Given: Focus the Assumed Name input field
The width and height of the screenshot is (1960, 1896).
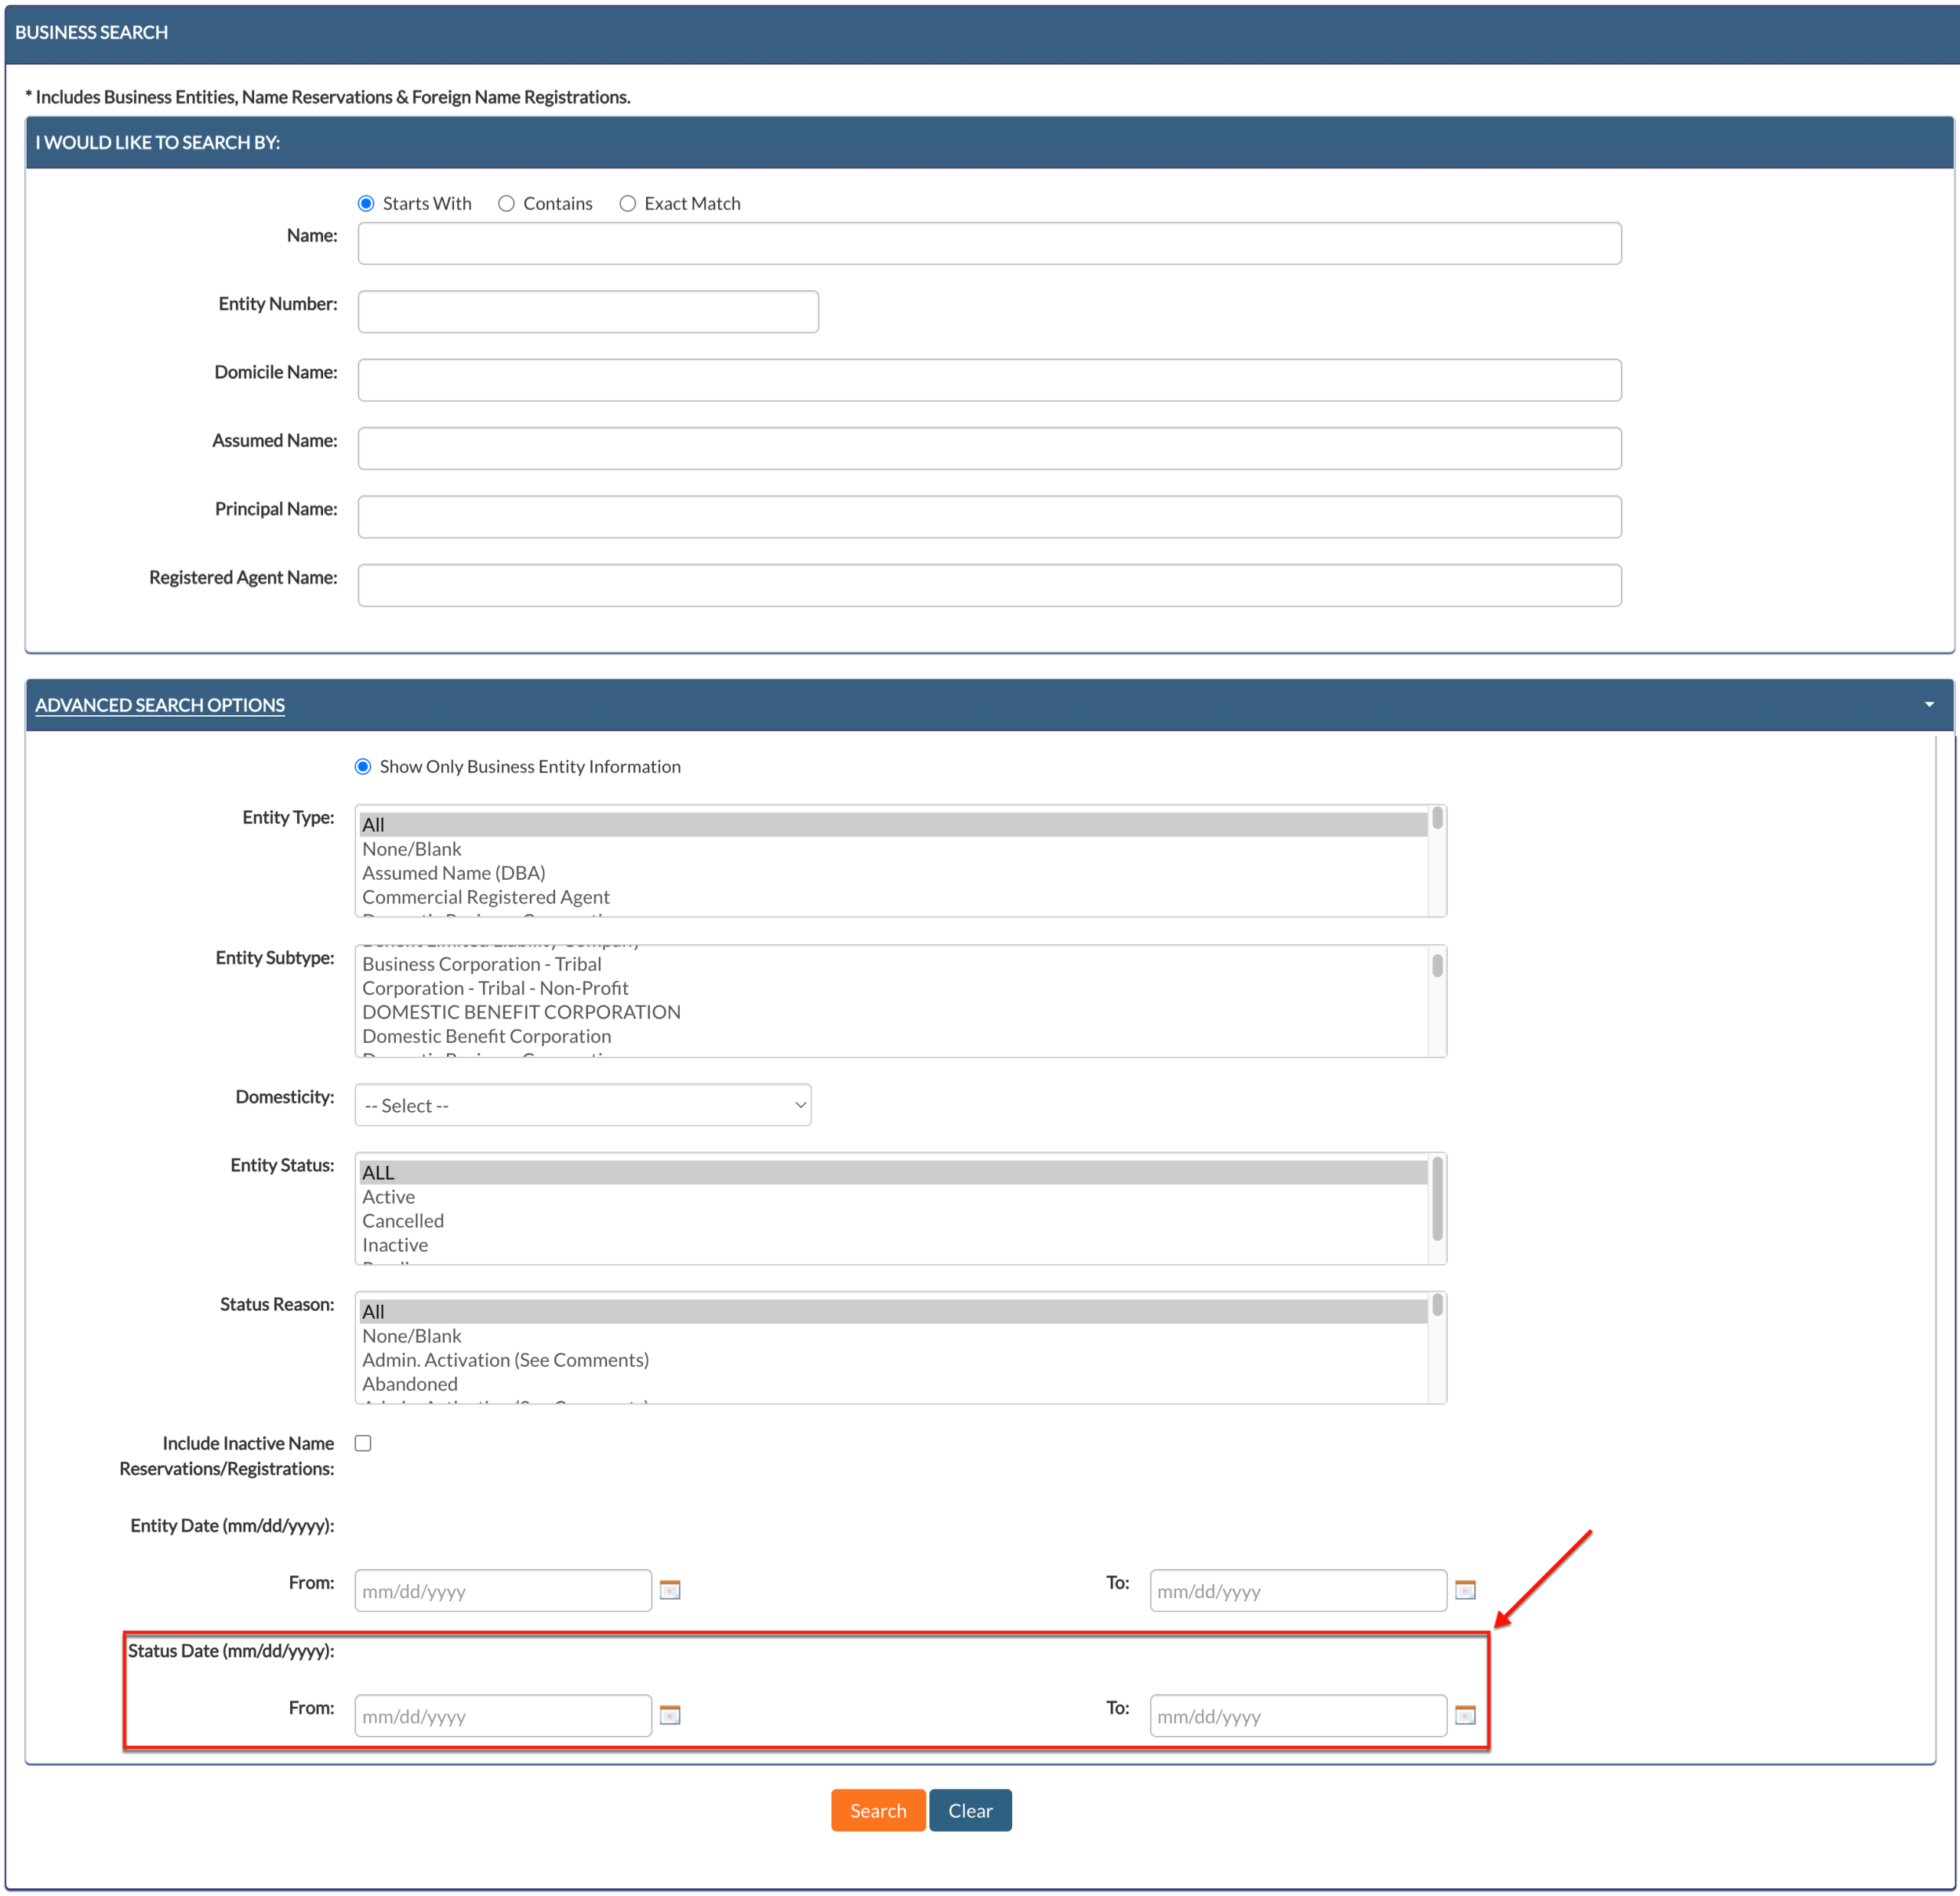Looking at the screenshot, I should [990, 449].
